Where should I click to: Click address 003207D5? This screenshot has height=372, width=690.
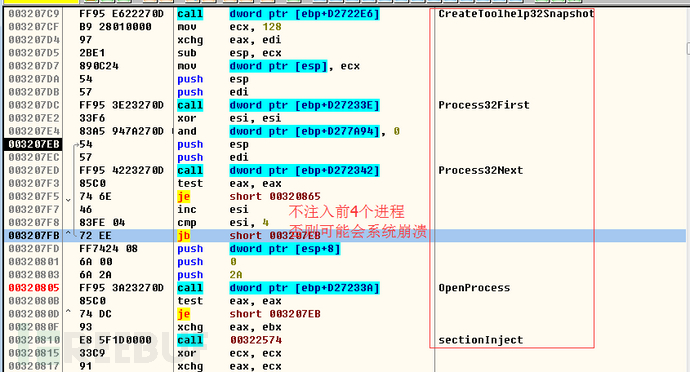pos(34,53)
